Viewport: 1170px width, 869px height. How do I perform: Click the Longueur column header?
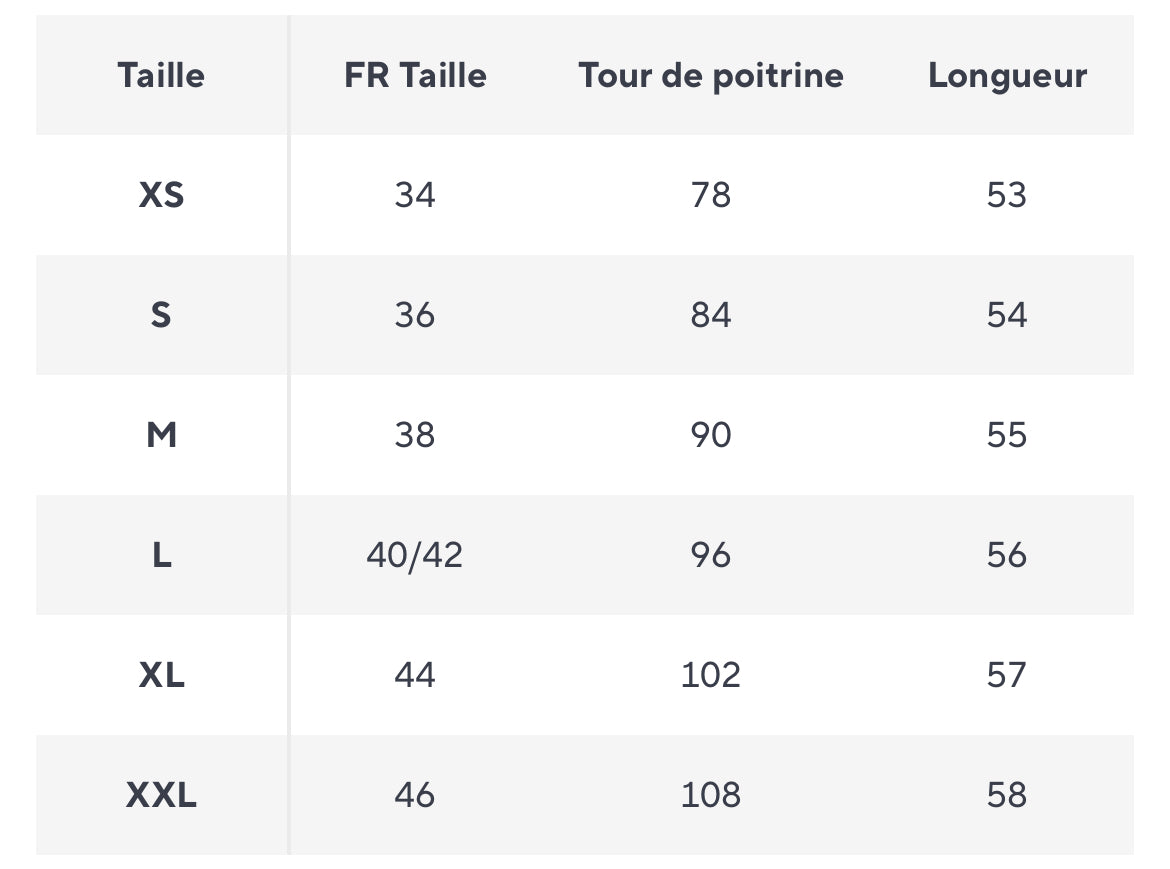click(x=1007, y=76)
